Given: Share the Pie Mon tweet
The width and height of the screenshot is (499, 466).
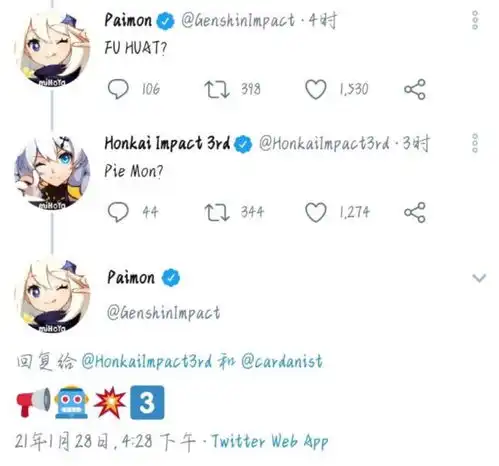Looking at the screenshot, I should 415,212.
